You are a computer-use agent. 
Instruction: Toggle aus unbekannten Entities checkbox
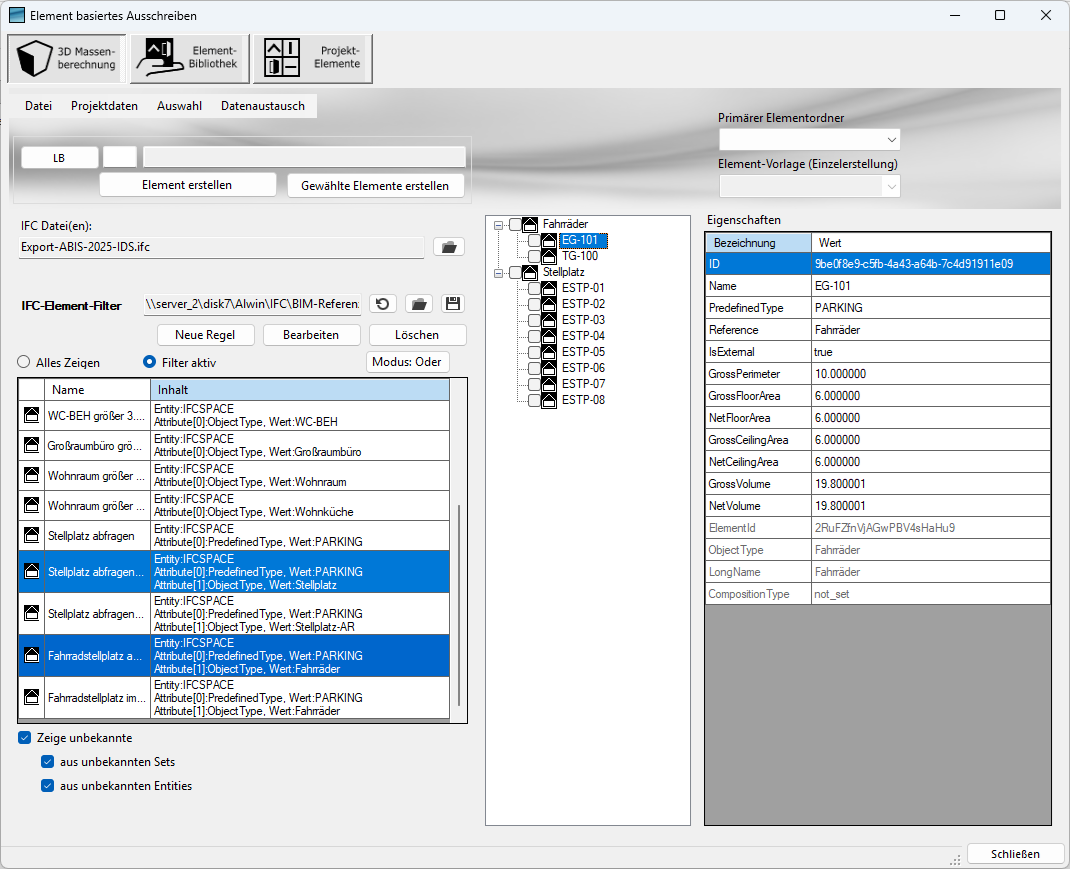click(48, 786)
